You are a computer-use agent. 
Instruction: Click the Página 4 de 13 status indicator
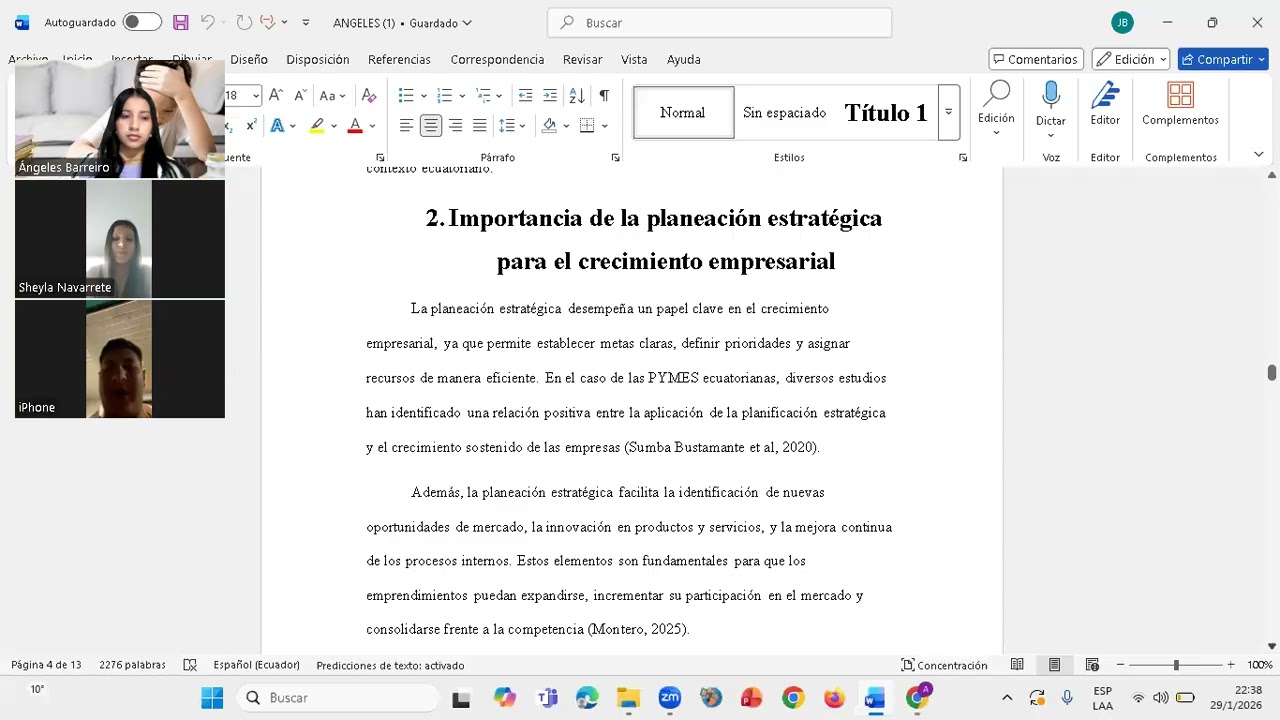point(46,665)
